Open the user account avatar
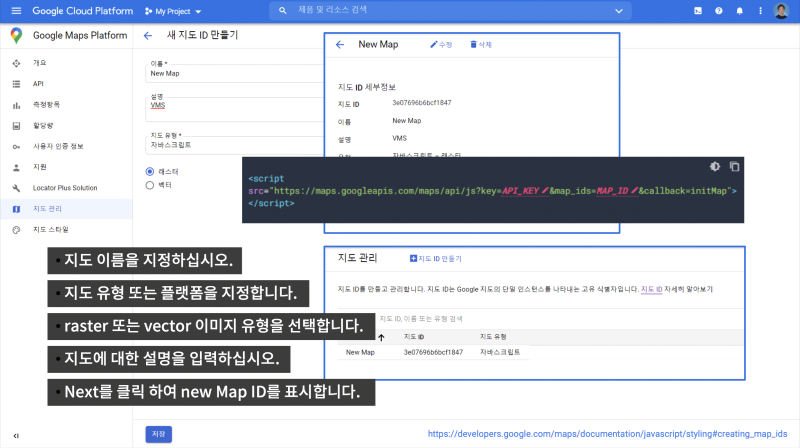 [x=781, y=11]
